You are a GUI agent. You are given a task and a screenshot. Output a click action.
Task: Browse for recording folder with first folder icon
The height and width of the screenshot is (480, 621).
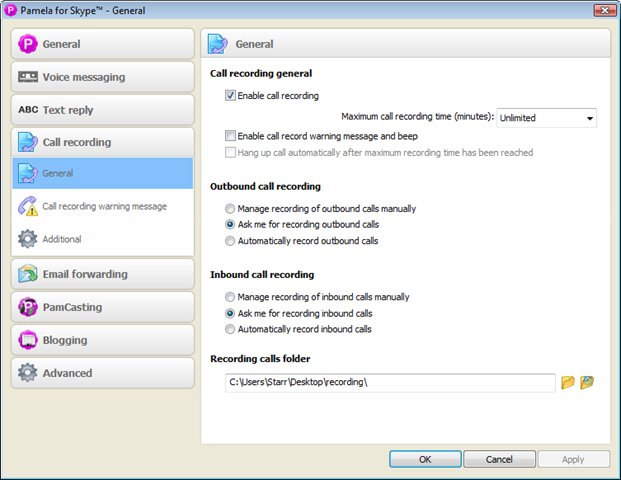point(568,382)
